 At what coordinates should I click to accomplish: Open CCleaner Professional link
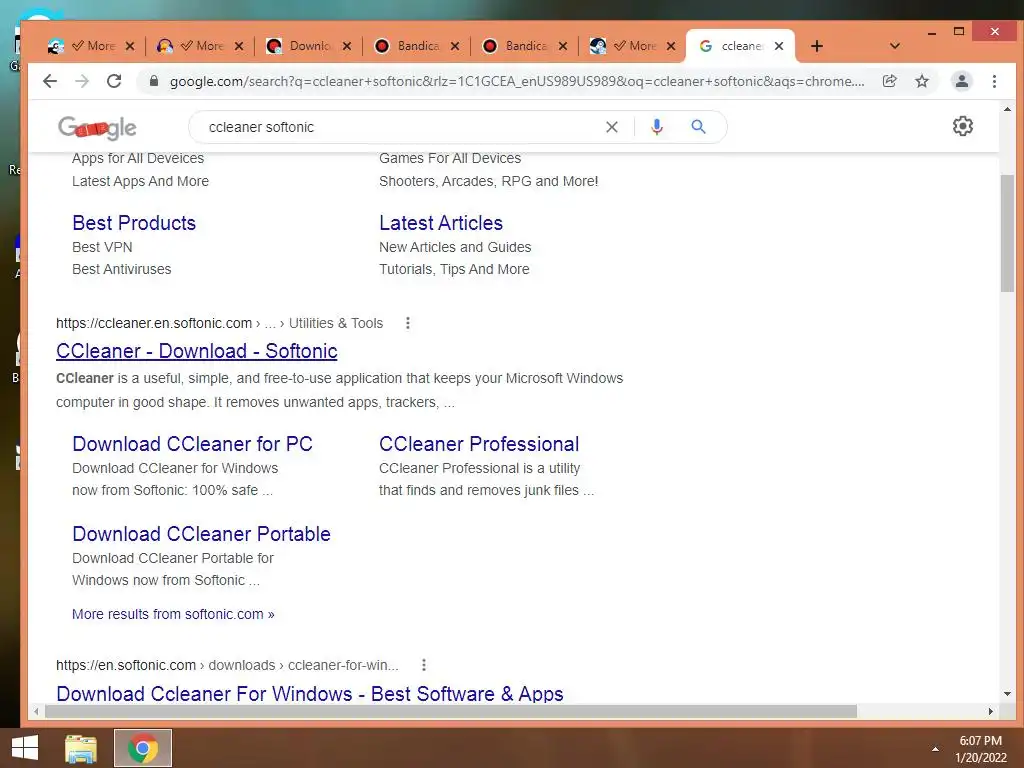(479, 444)
